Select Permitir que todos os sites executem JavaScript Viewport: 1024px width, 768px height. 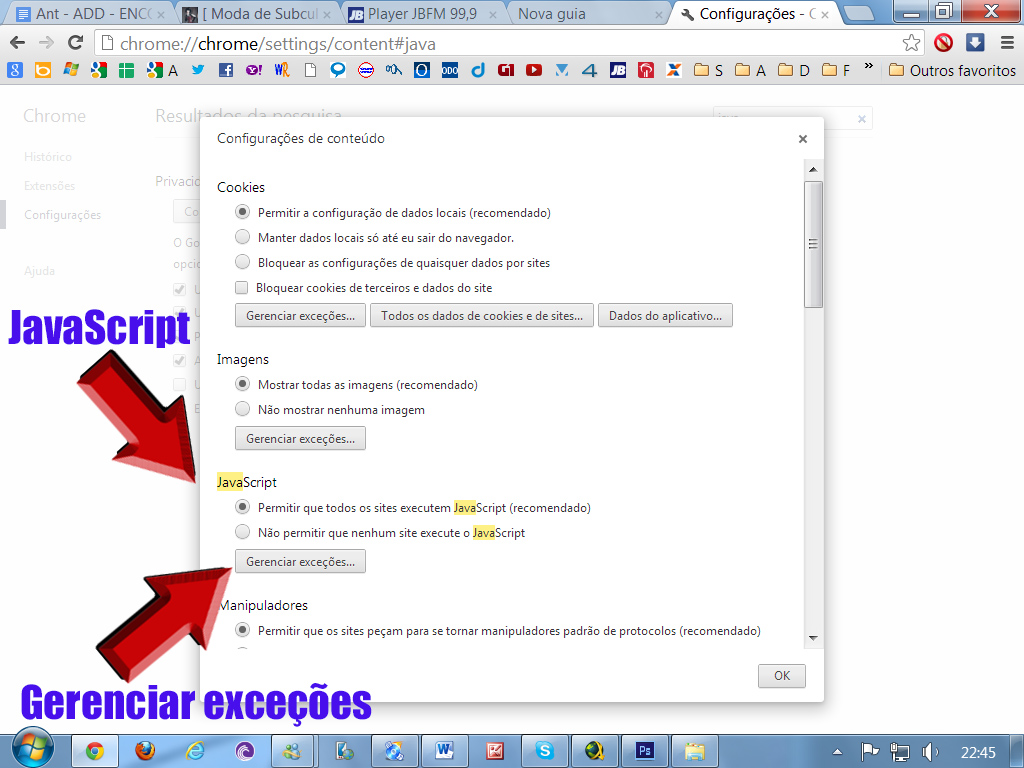[x=242, y=507]
